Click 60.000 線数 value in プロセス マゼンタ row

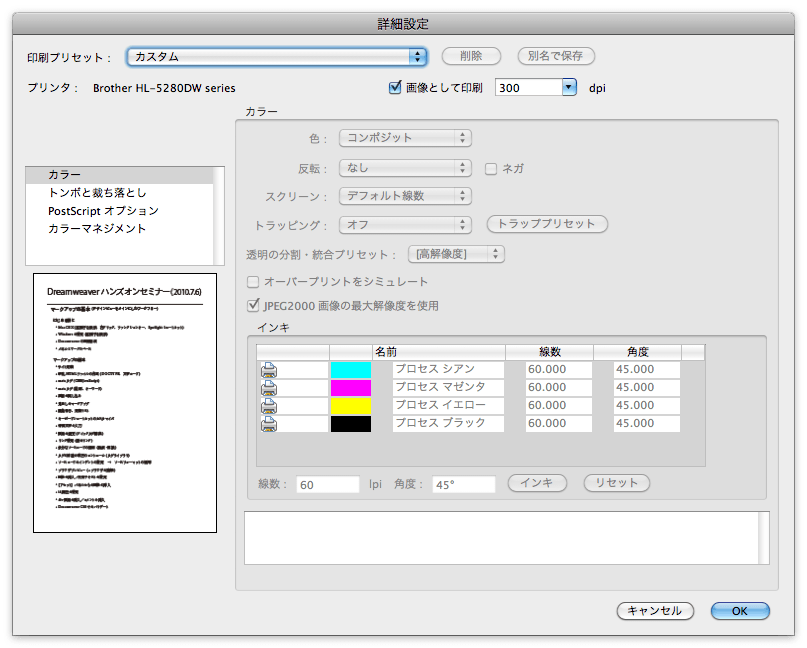coord(559,388)
